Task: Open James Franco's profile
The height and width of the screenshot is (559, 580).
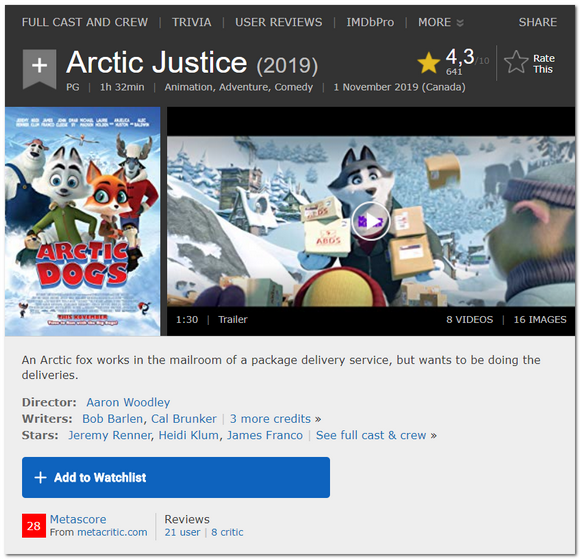Action: click(x=265, y=435)
